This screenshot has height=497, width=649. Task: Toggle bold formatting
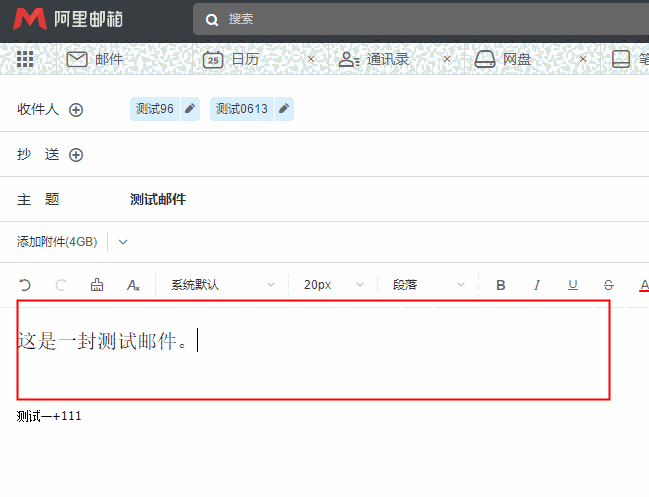(x=500, y=285)
